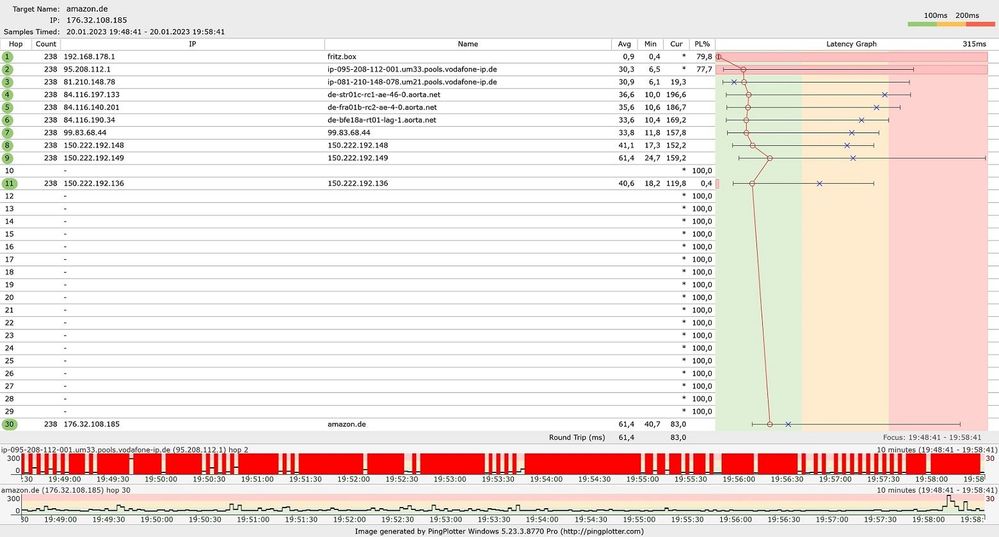Click de-fra01b-rc2-ae-4-0.aorta.net hostname

pyautogui.click(x=382, y=108)
